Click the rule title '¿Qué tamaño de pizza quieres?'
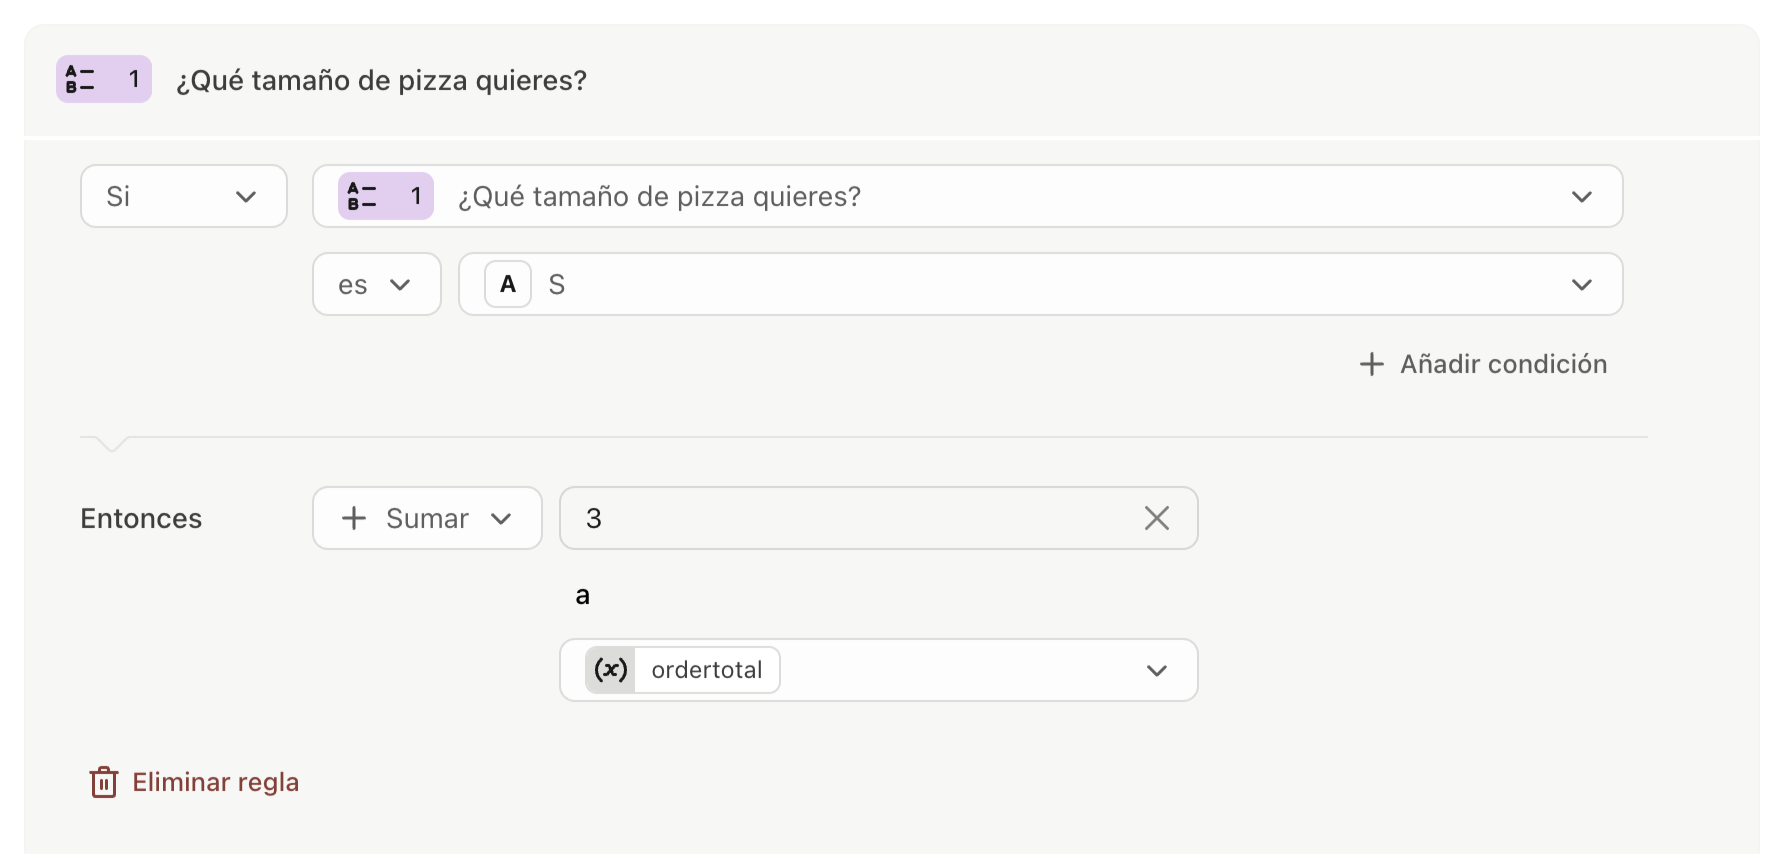 [381, 80]
